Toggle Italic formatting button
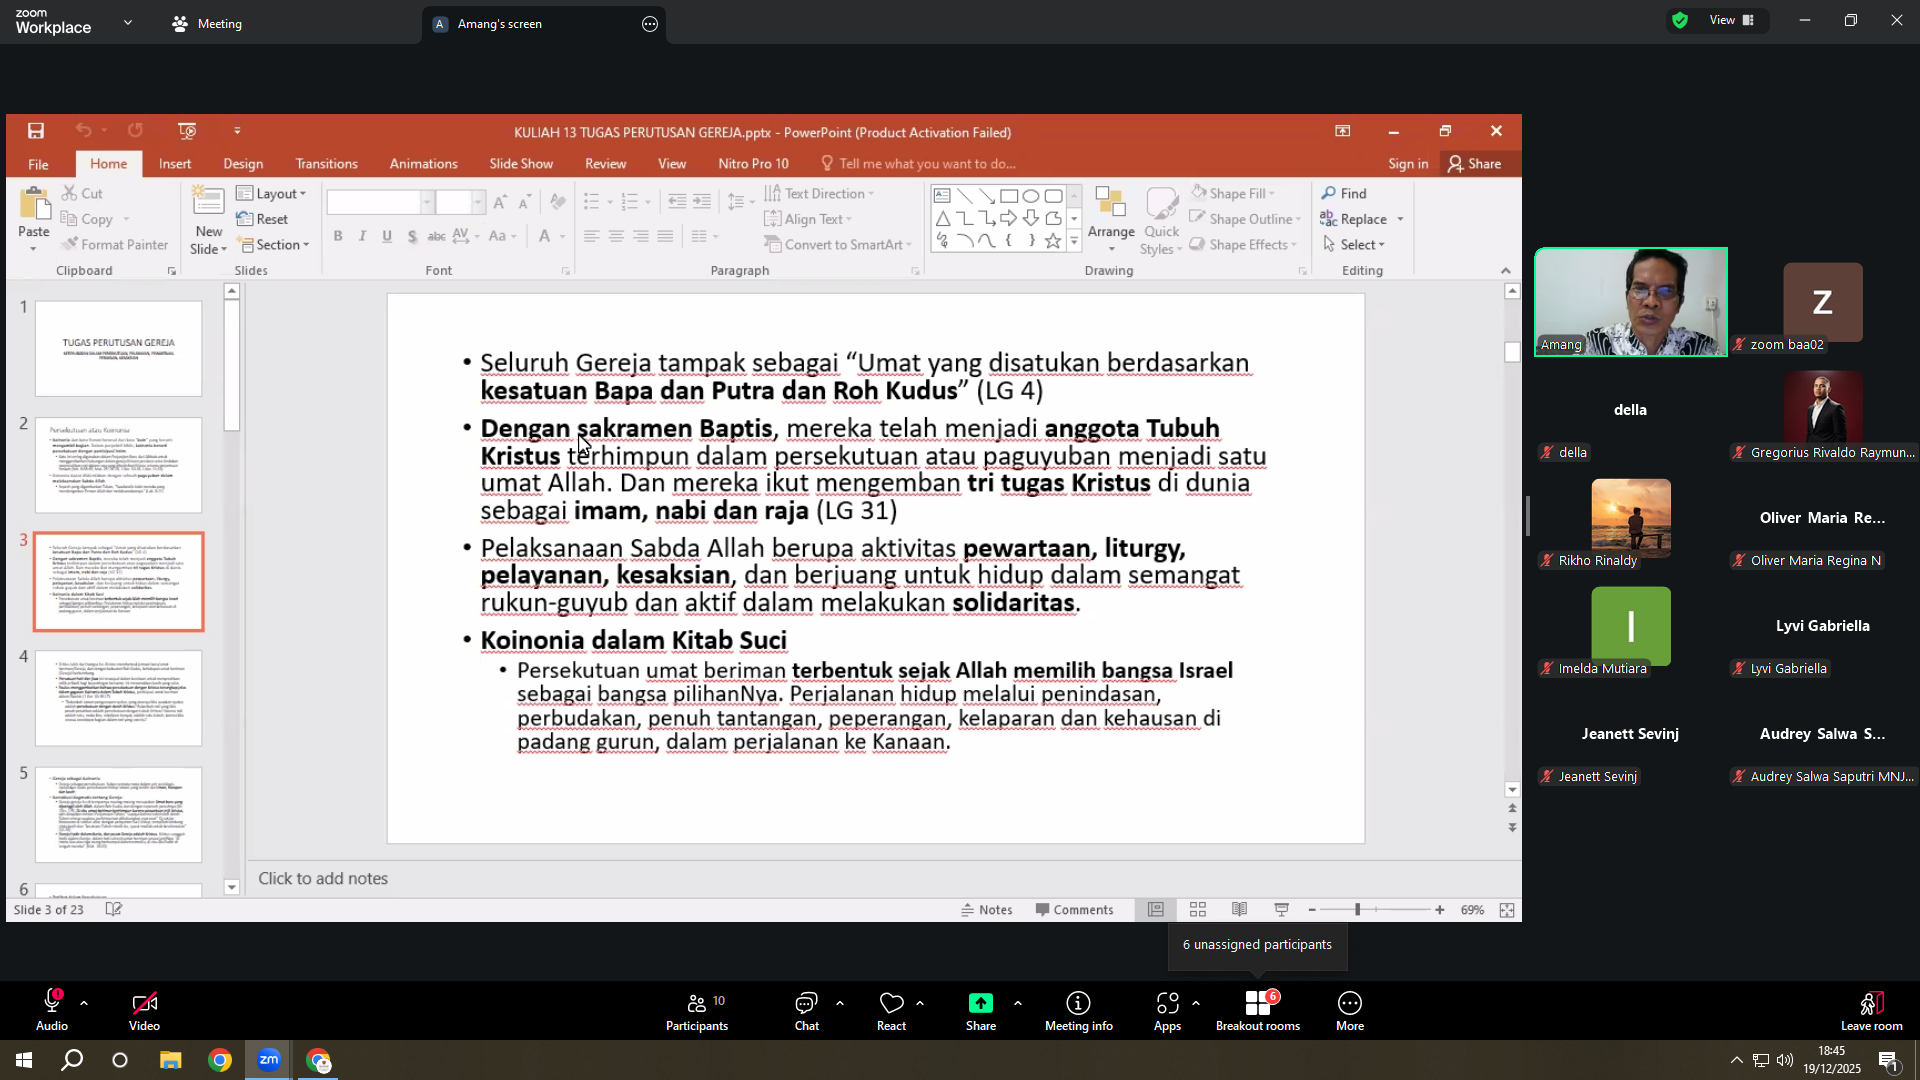The image size is (1920, 1080). coord(362,236)
